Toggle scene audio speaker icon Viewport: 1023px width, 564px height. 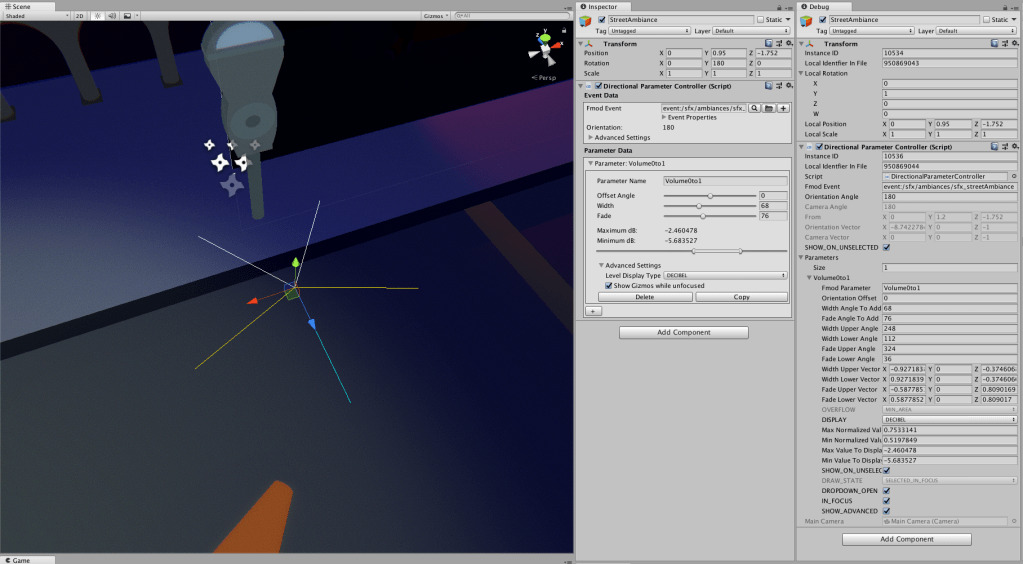[x=113, y=17]
